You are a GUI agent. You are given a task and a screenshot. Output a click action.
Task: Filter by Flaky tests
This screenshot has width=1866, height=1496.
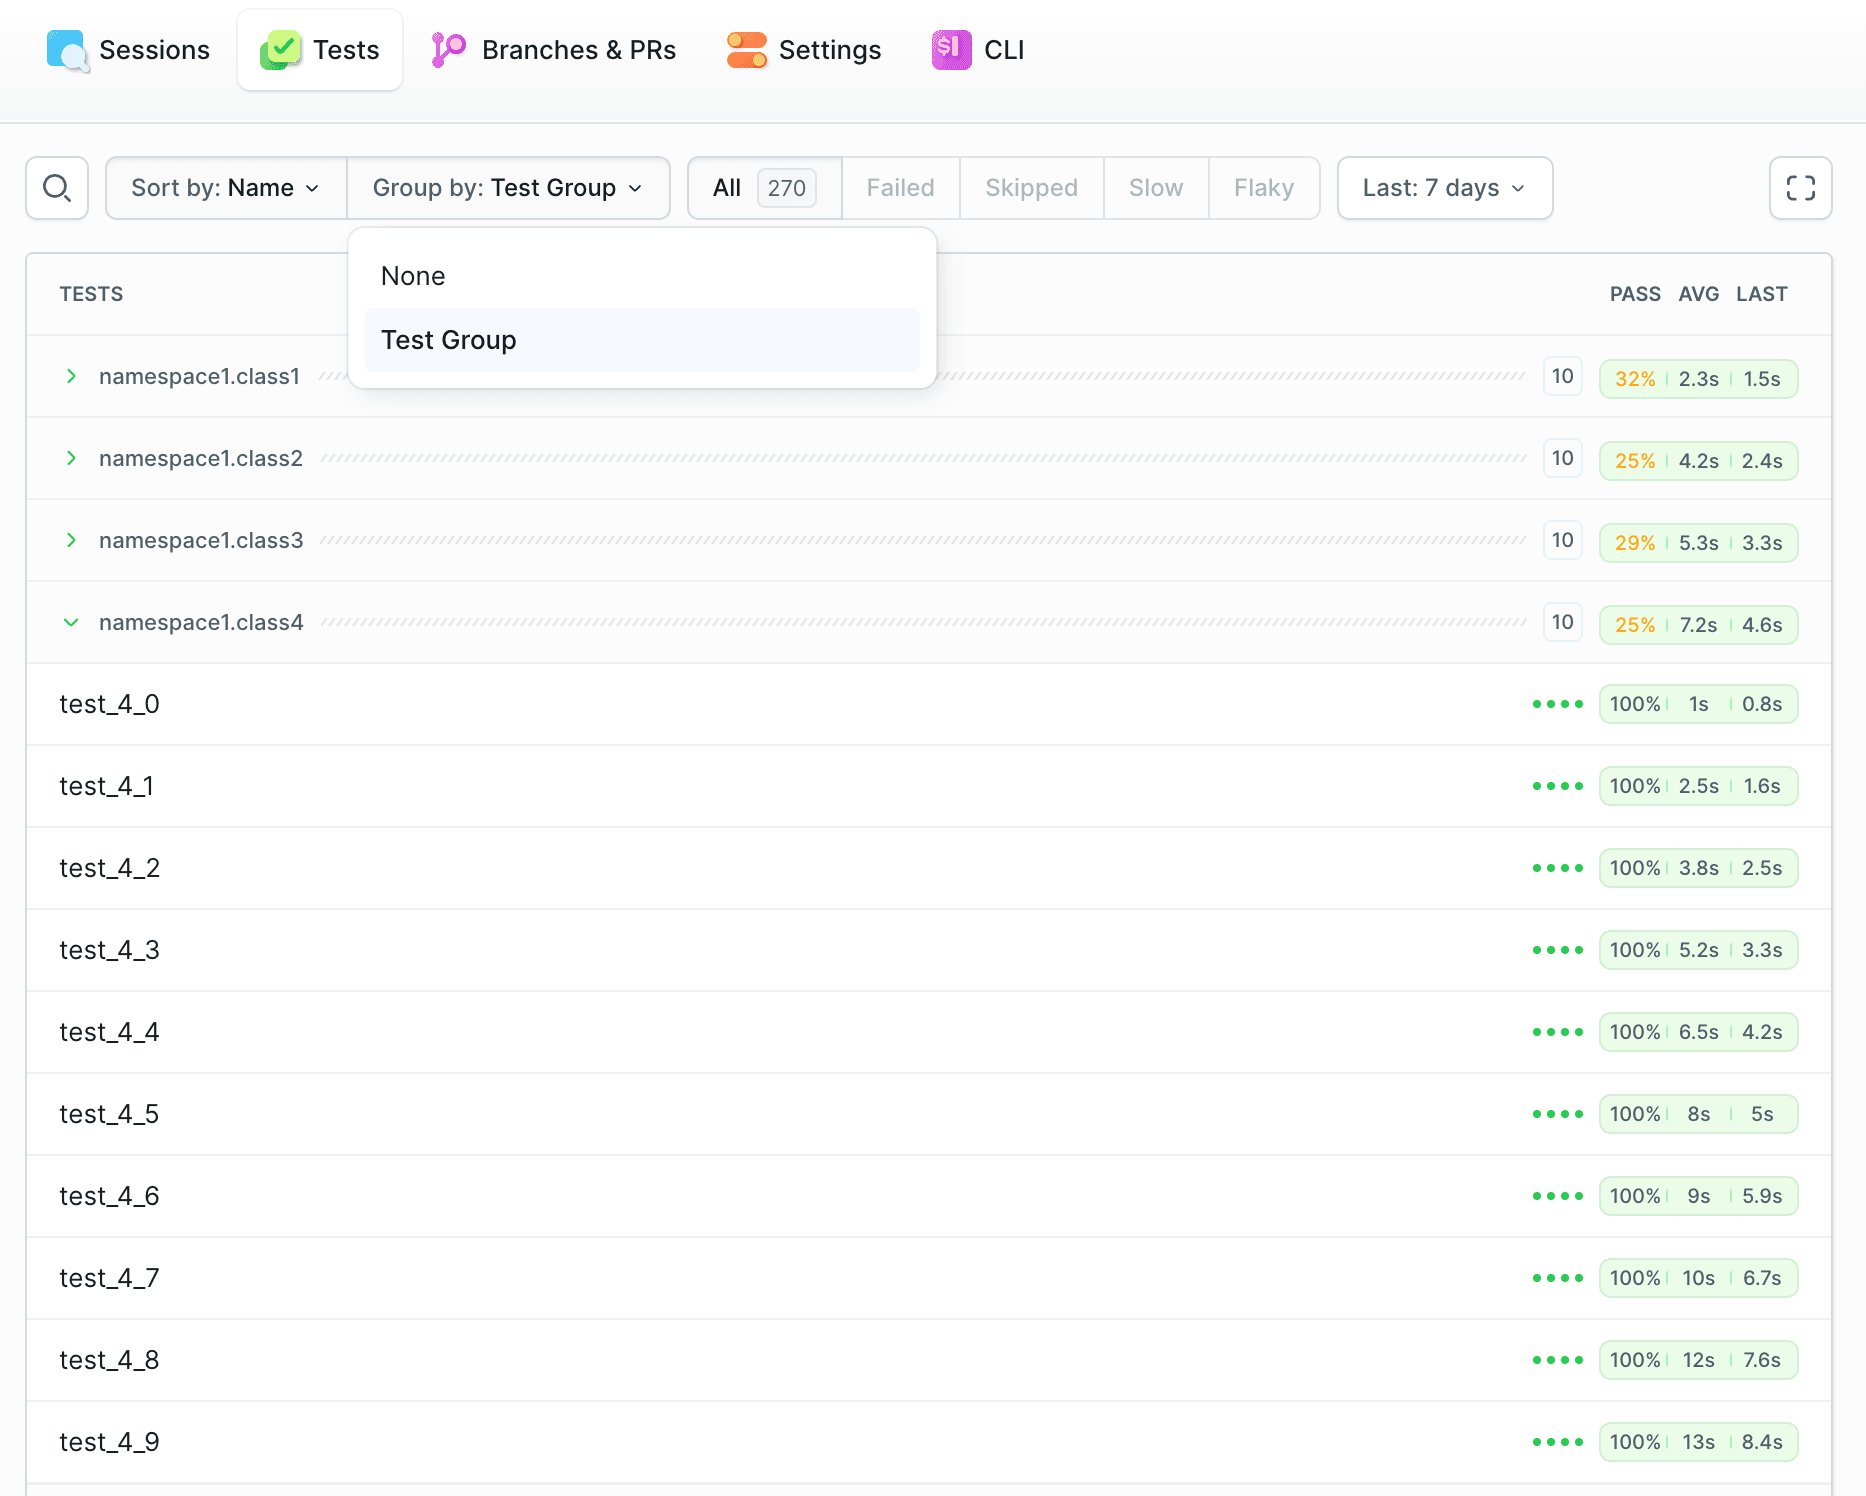tap(1263, 188)
